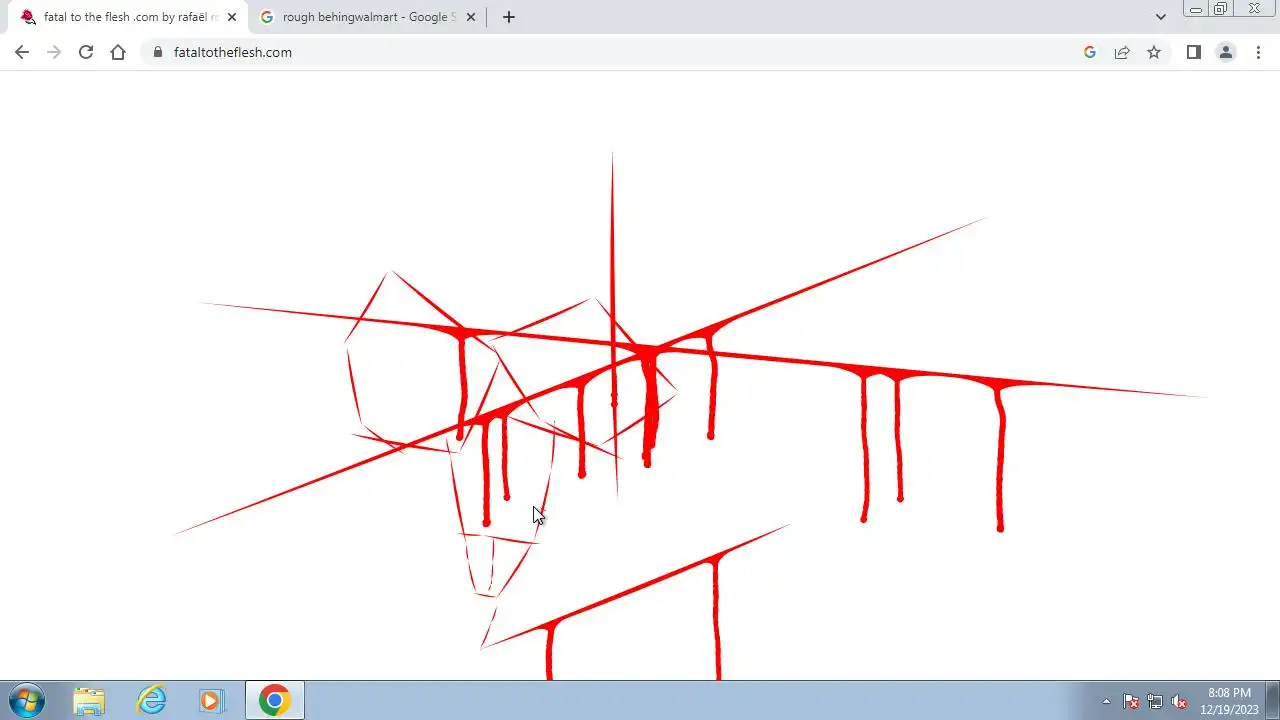Bookmark this page with the star

point(1154,52)
